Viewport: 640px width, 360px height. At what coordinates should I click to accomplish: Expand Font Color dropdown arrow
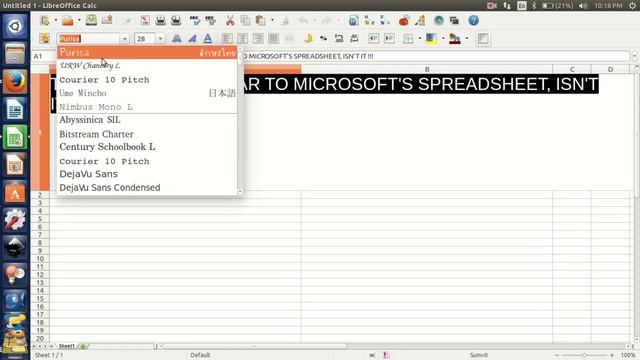pyautogui.click(x=466, y=39)
